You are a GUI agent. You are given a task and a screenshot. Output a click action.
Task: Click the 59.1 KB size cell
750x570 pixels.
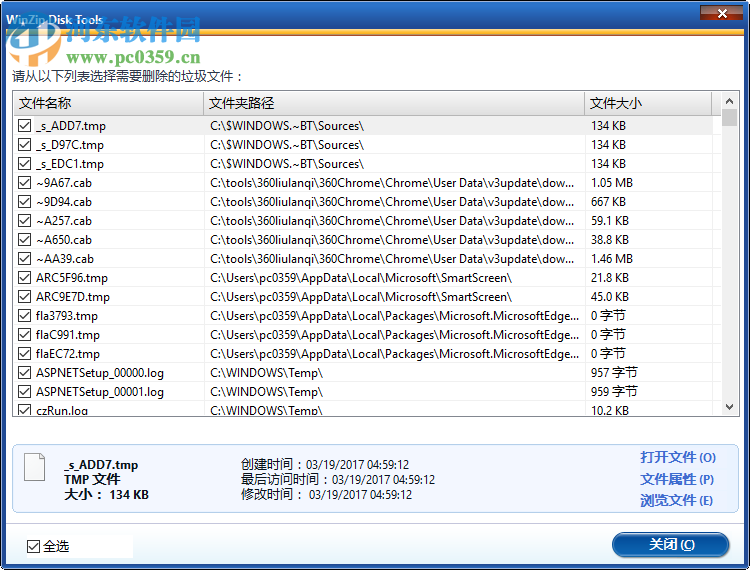[610, 220]
